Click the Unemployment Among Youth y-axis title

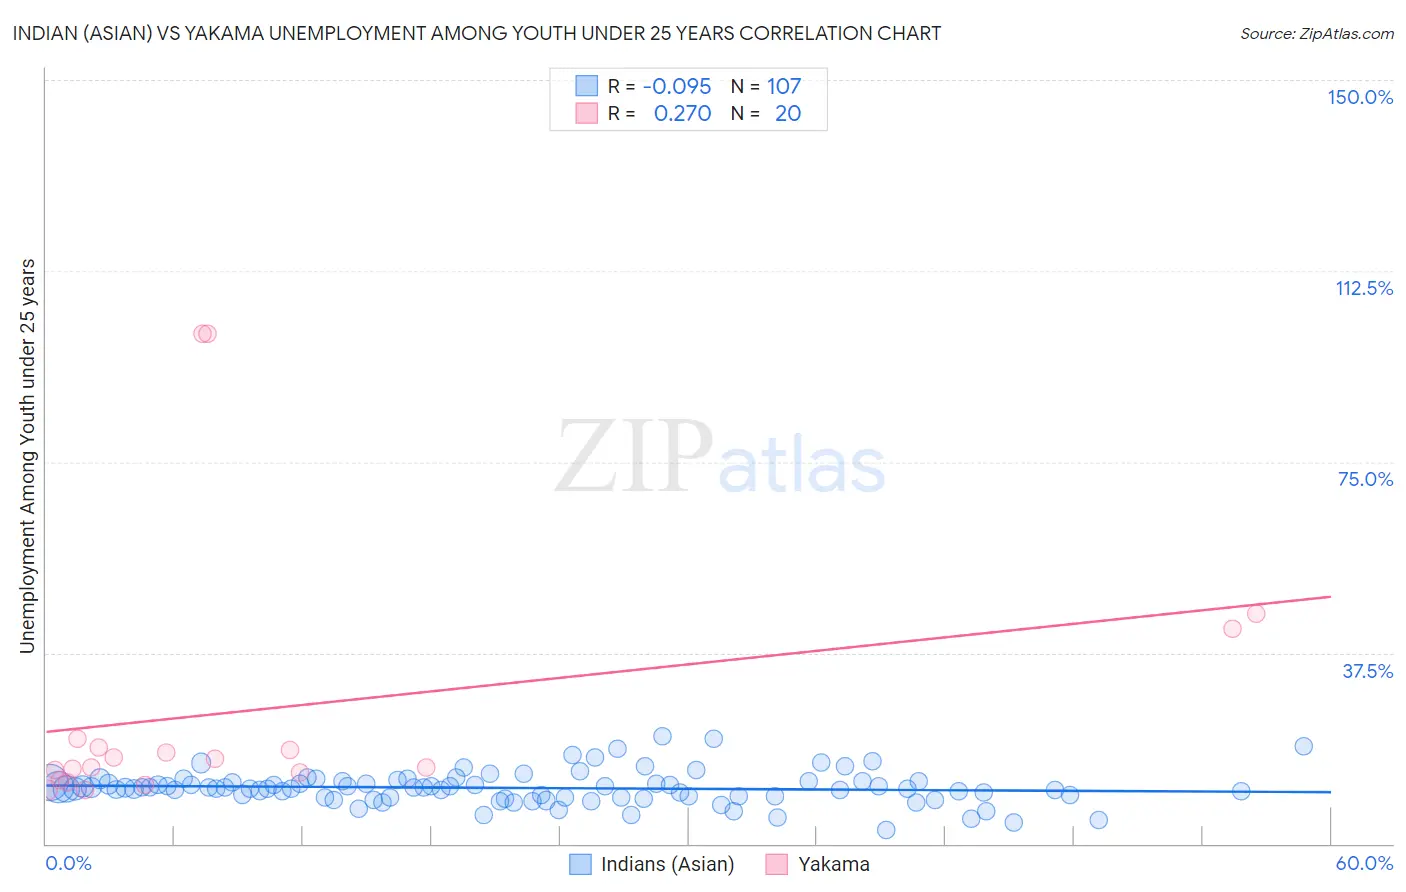pos(28,456)
